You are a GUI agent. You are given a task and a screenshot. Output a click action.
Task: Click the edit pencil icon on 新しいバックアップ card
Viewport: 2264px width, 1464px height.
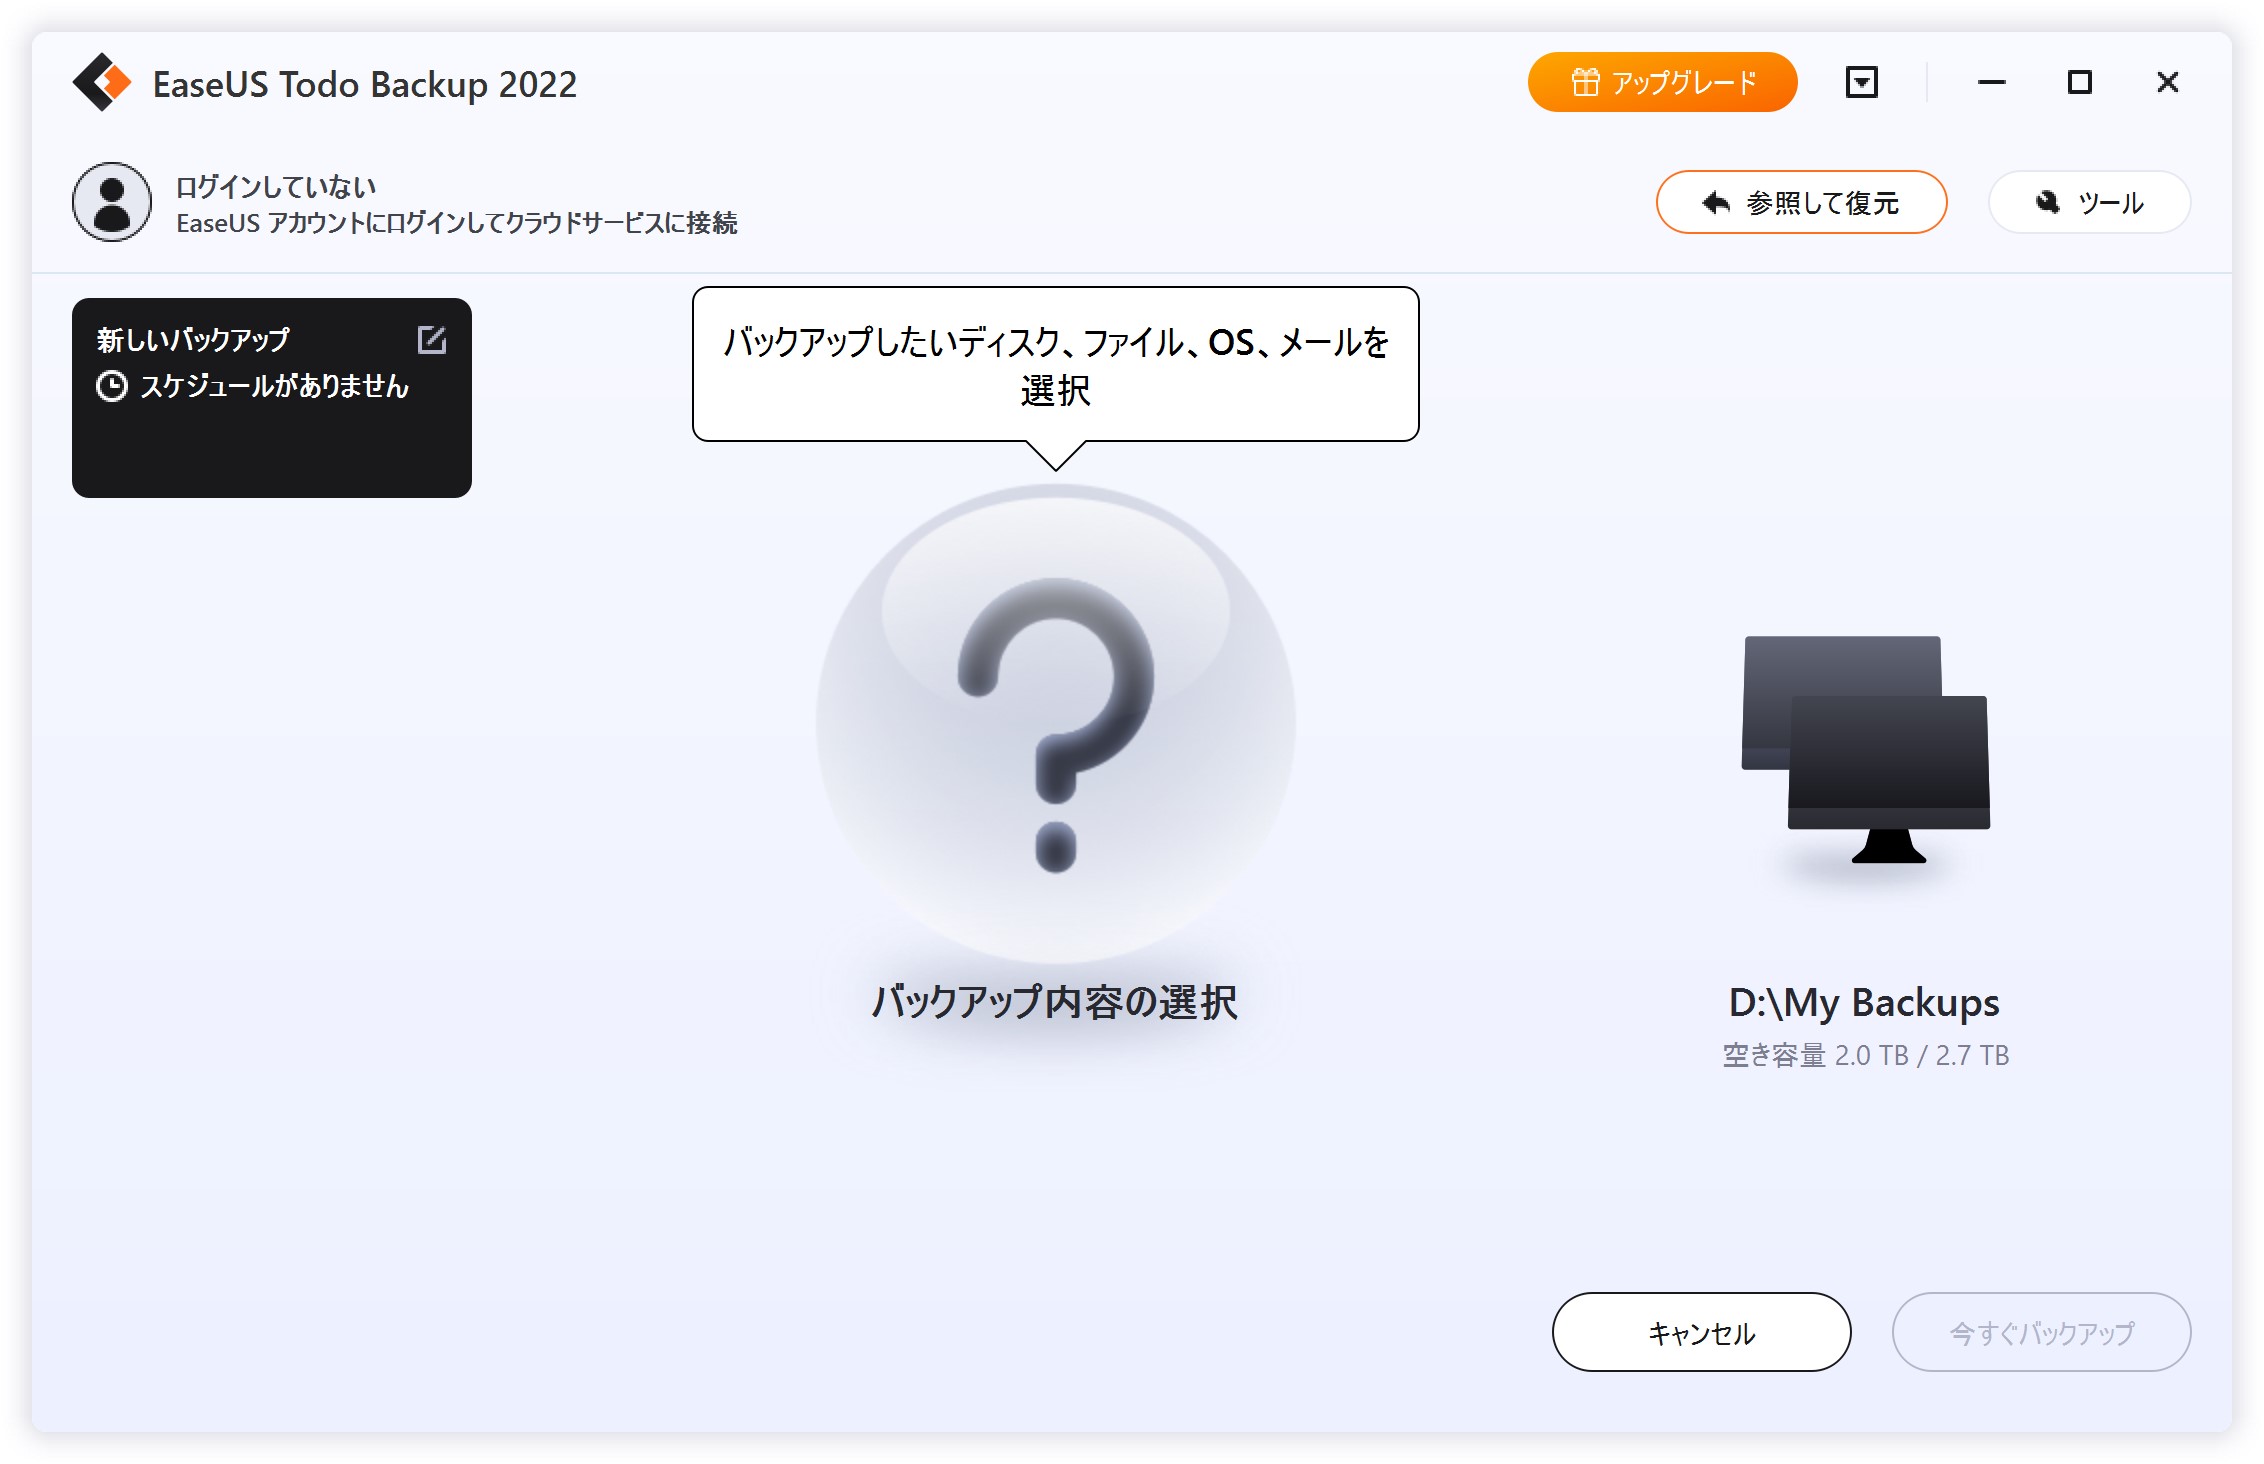pos(432,340)
